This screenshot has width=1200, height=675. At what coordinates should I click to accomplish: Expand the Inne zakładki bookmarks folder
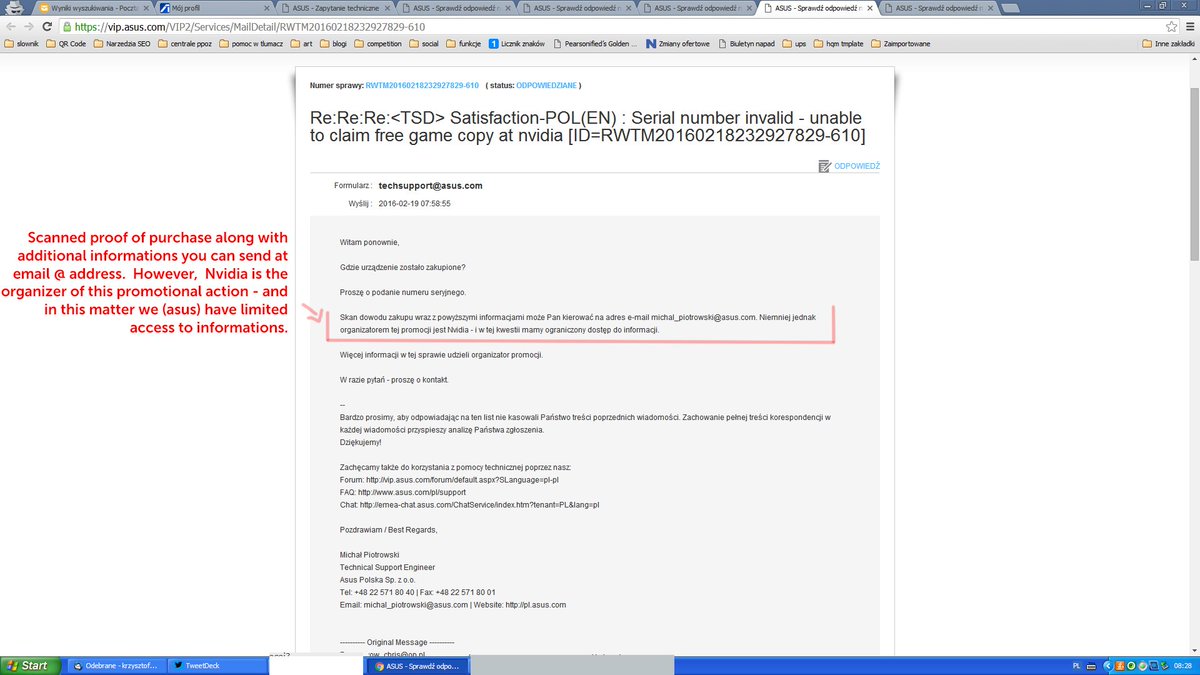[1168, 44]
